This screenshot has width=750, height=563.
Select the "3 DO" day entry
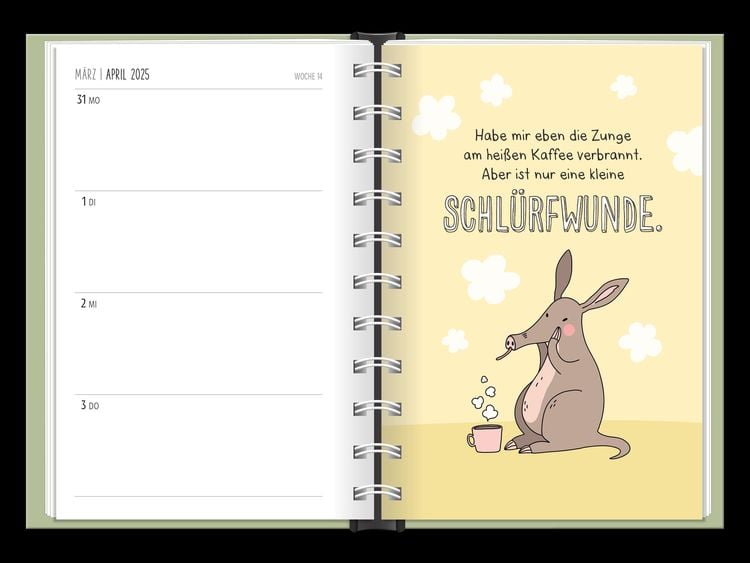pos(89,406)
